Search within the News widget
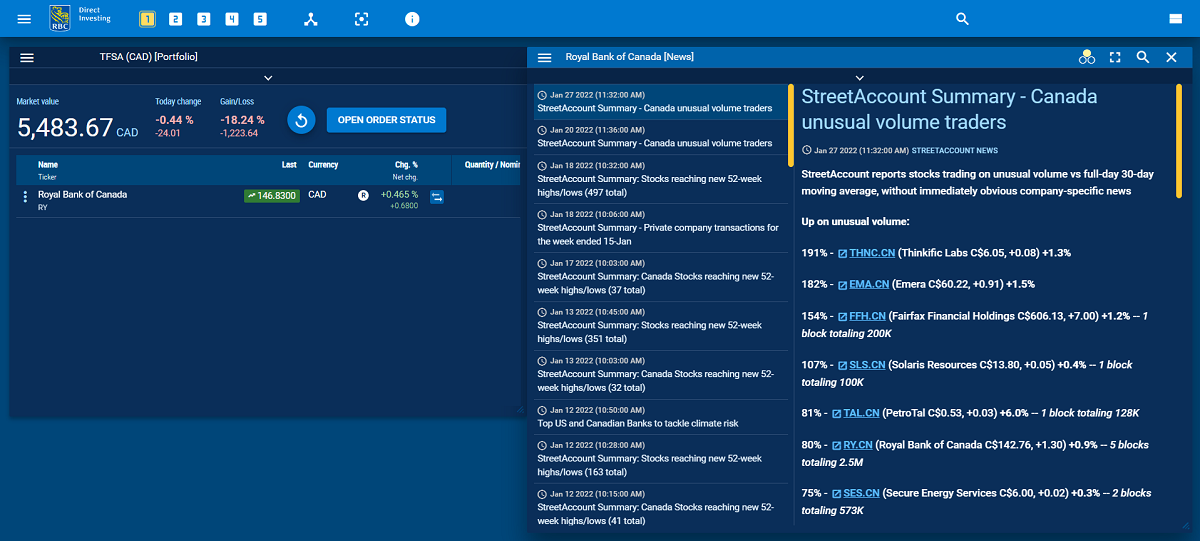1200x541 pixels. pos(1143,58)
